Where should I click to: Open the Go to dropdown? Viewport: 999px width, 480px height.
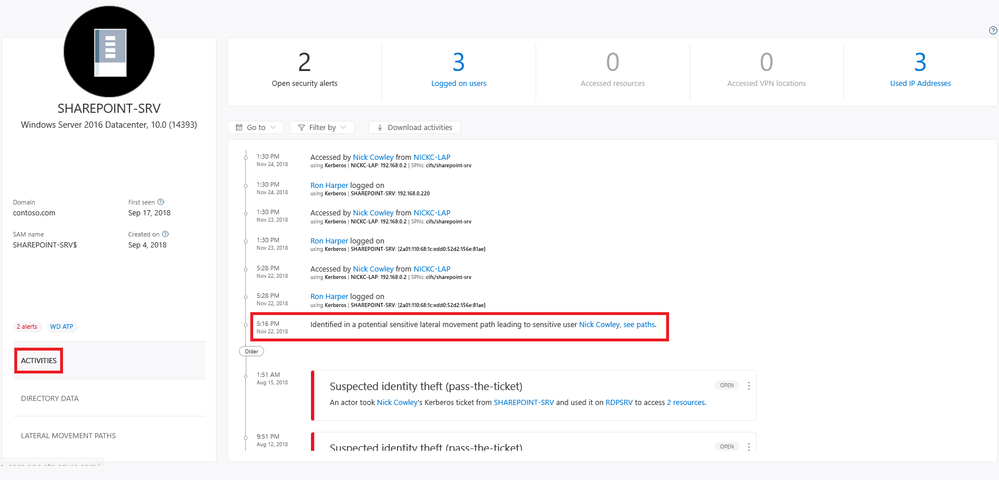click(x=255, y=127)
